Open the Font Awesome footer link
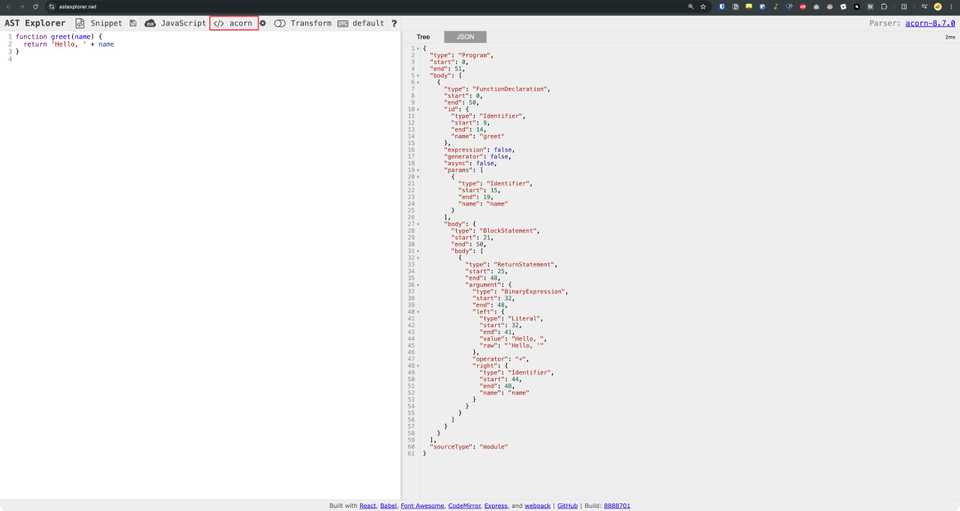 pyautogui.click(x=422, y=505)
